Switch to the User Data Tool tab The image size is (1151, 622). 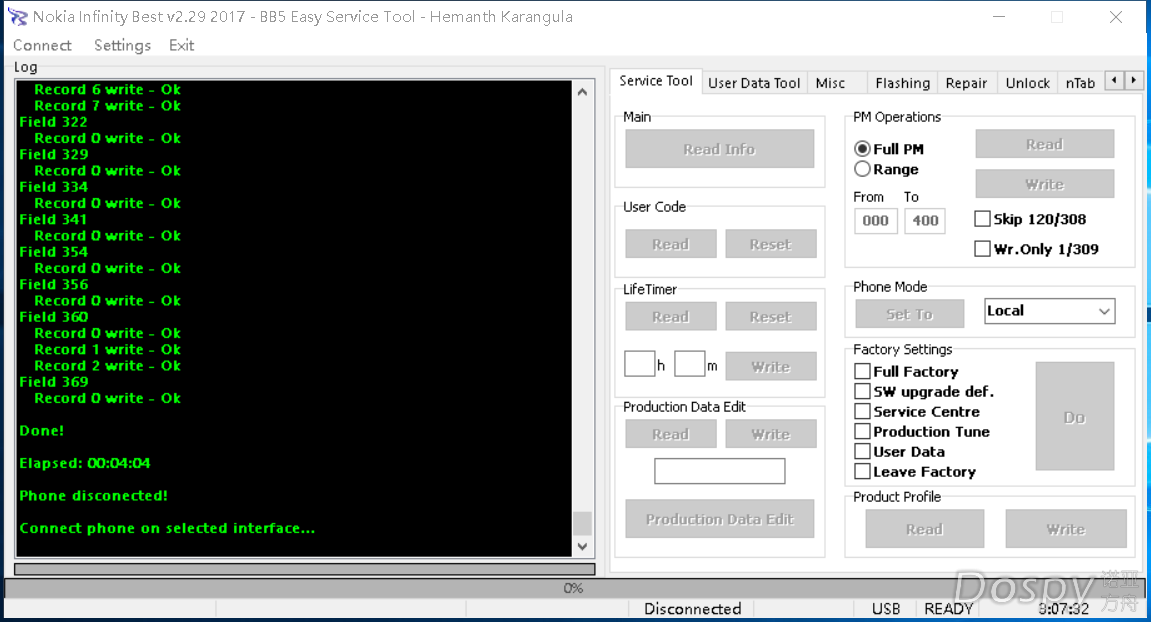click(754, 83)
